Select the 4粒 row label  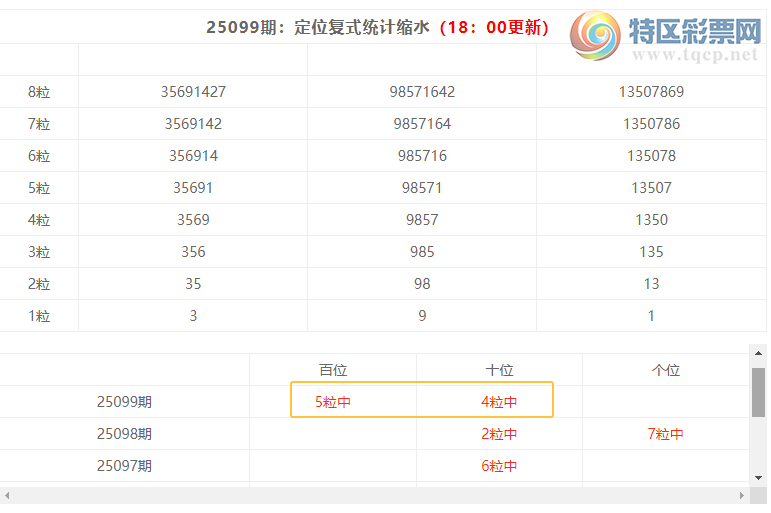39,220
